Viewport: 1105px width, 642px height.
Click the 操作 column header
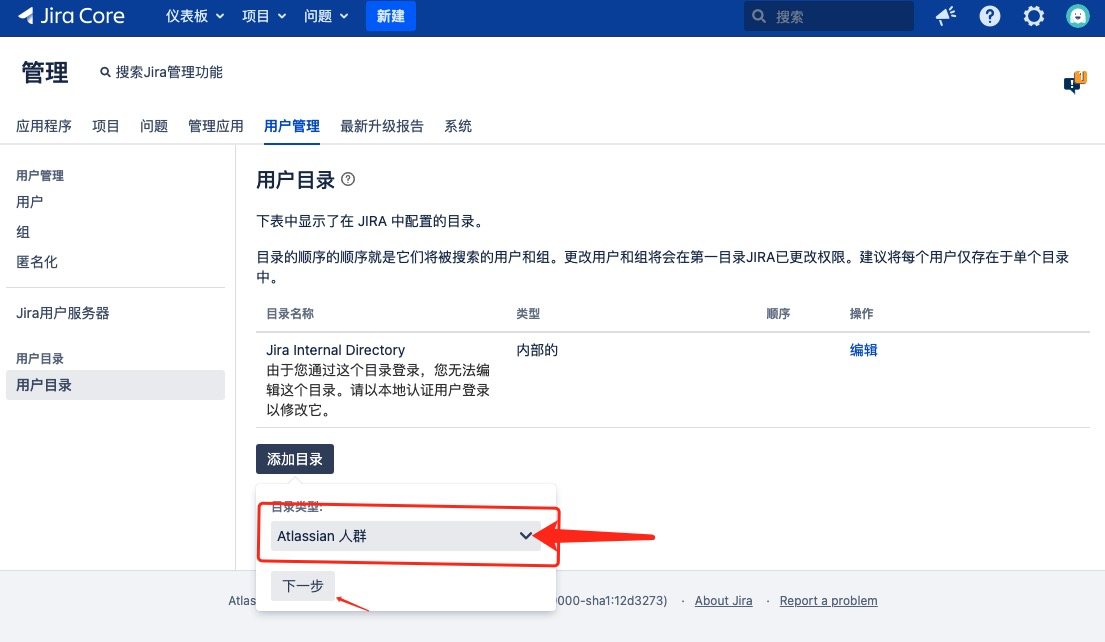click(x=861, y=314)
